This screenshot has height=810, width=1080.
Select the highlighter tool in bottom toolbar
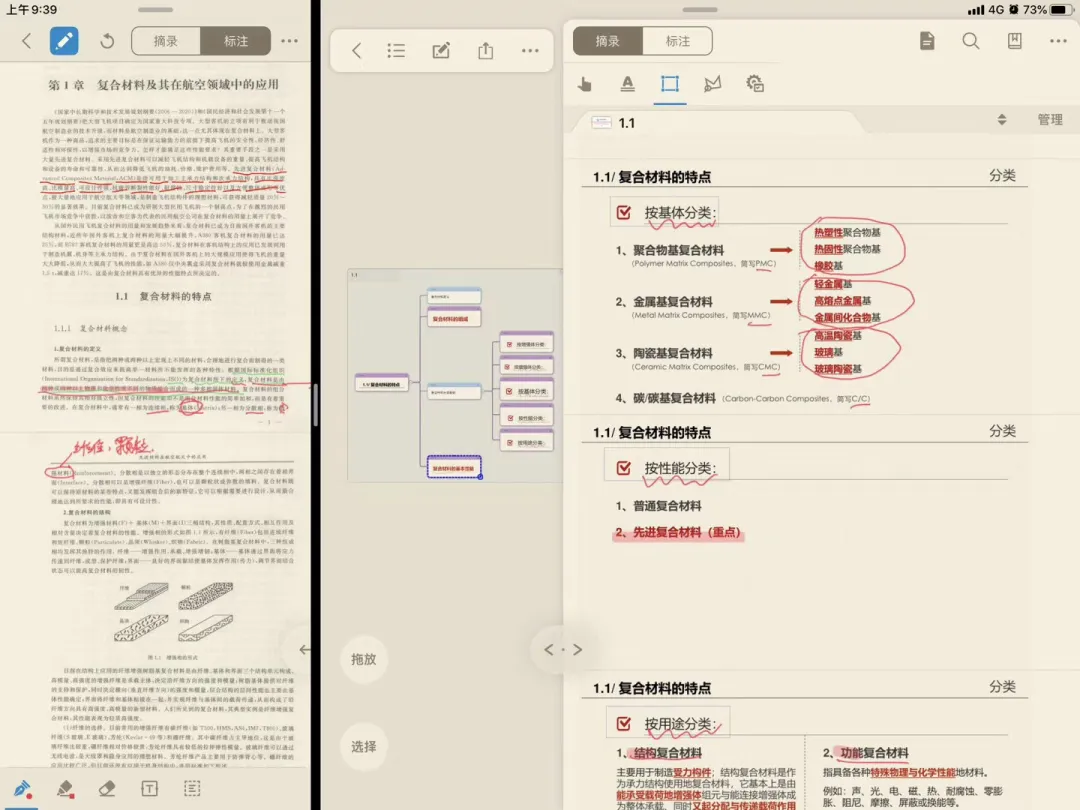click(65, 788)
